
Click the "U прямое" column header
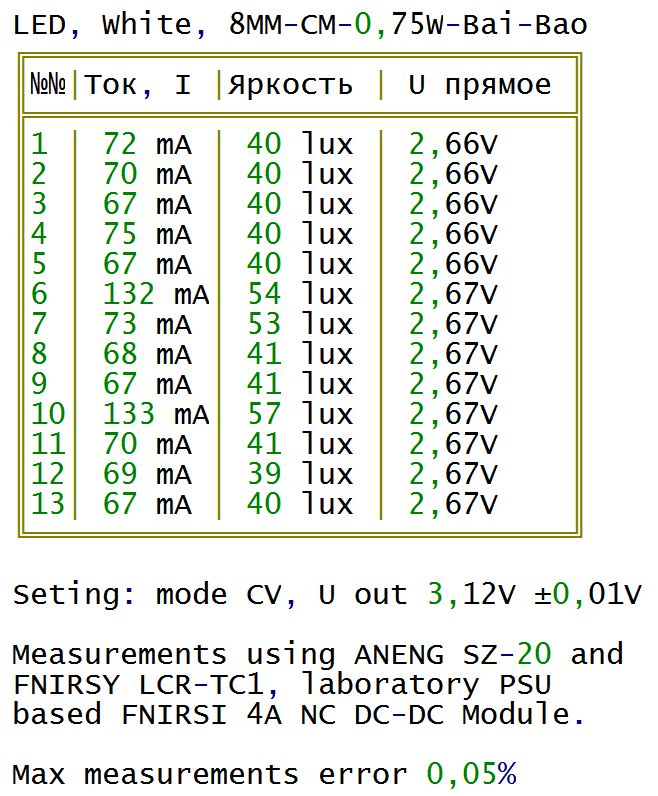[479, 85]
